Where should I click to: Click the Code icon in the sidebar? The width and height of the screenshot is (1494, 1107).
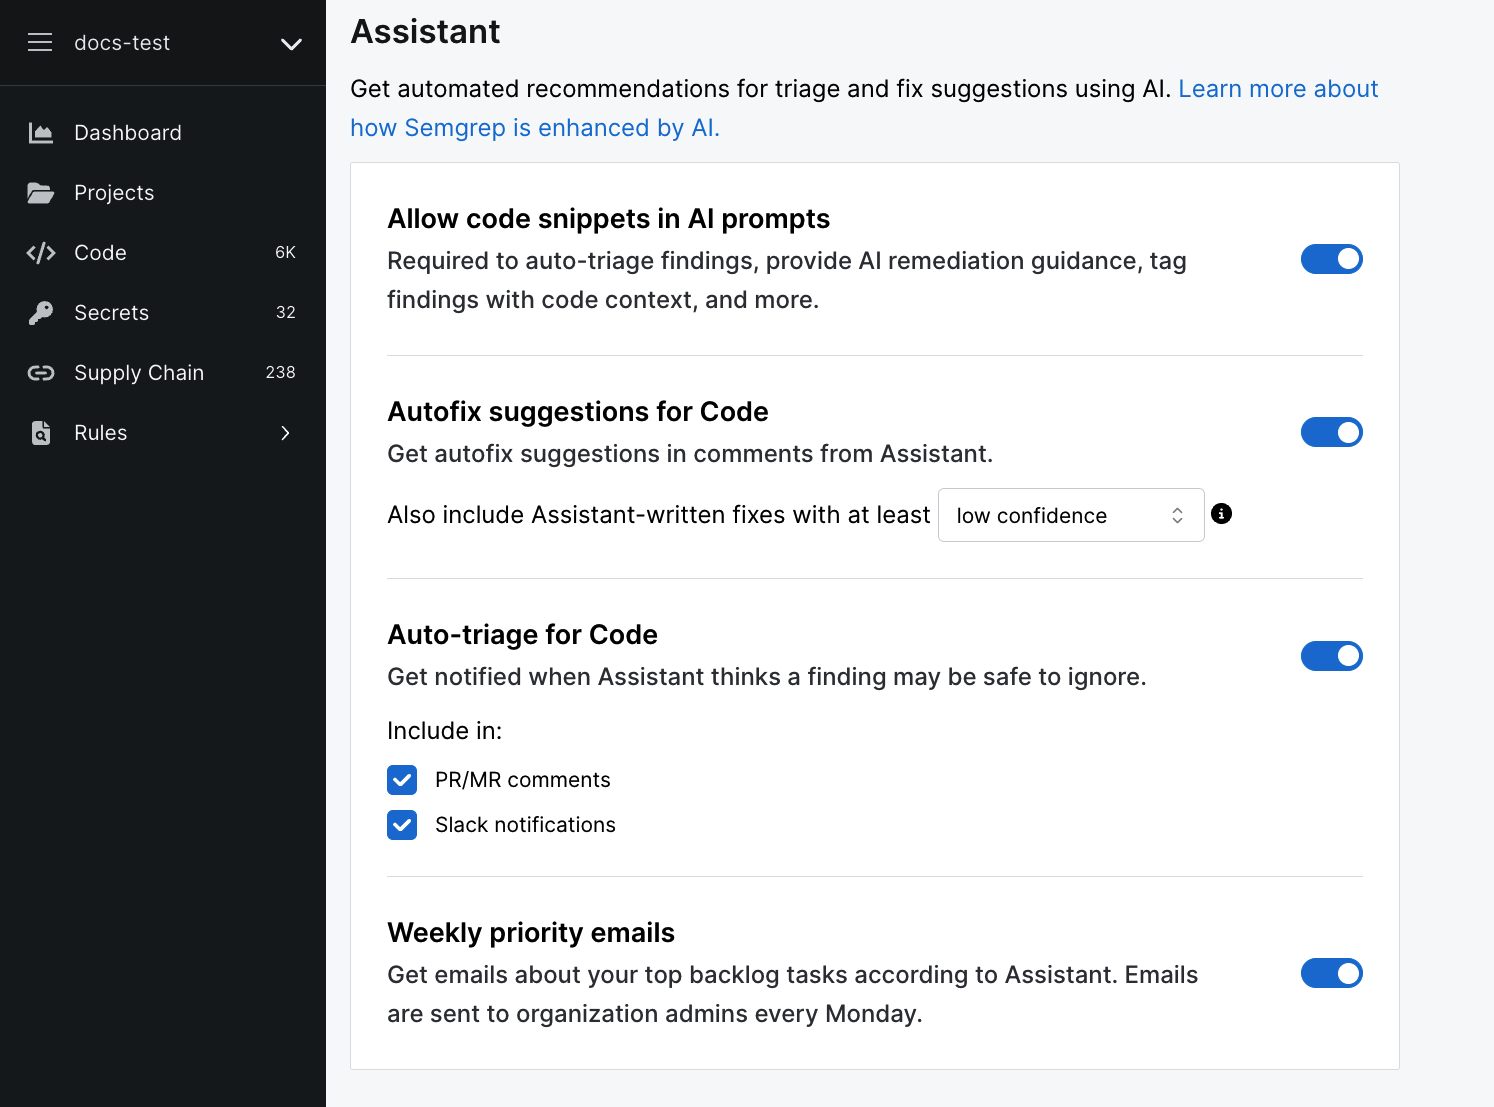coord(41,252)
